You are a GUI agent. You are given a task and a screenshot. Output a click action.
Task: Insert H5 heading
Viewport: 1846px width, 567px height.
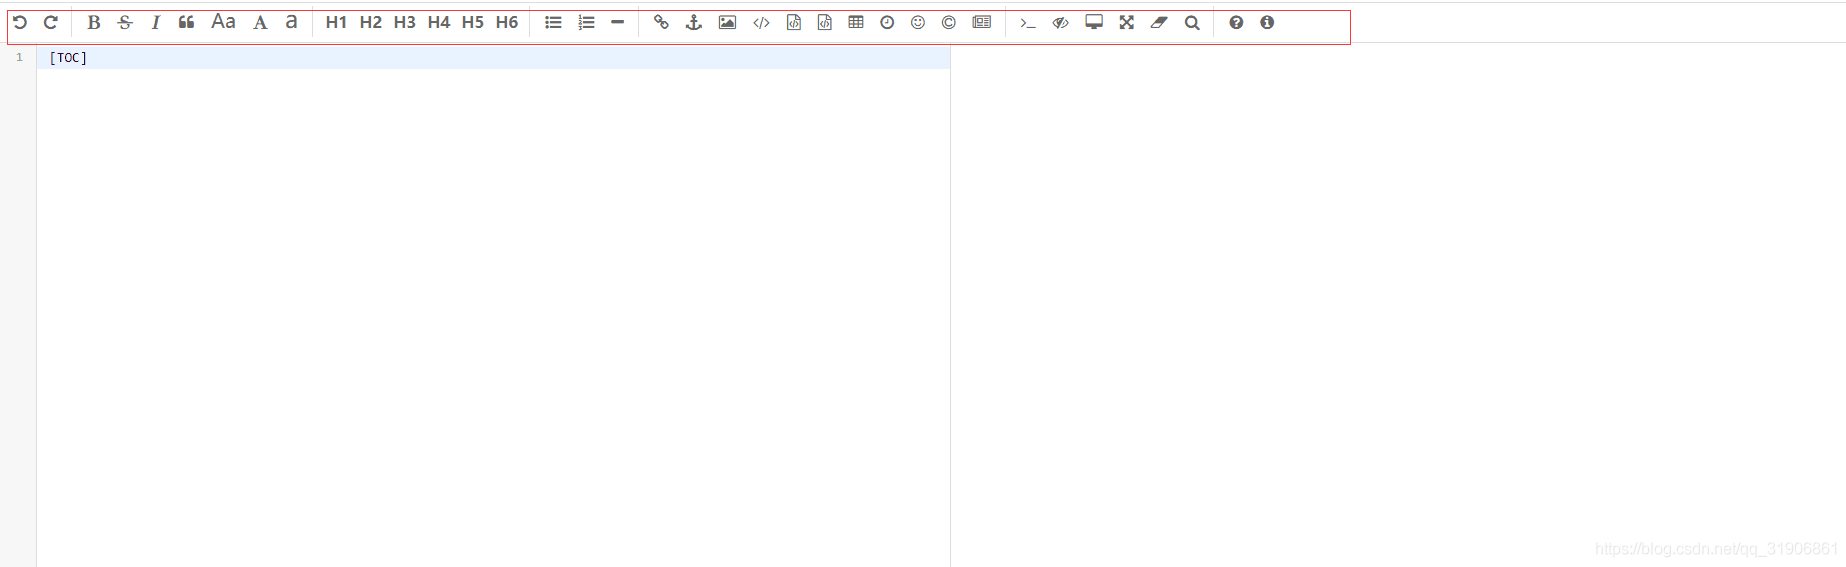pyautogui.click(x=472, y=22)
